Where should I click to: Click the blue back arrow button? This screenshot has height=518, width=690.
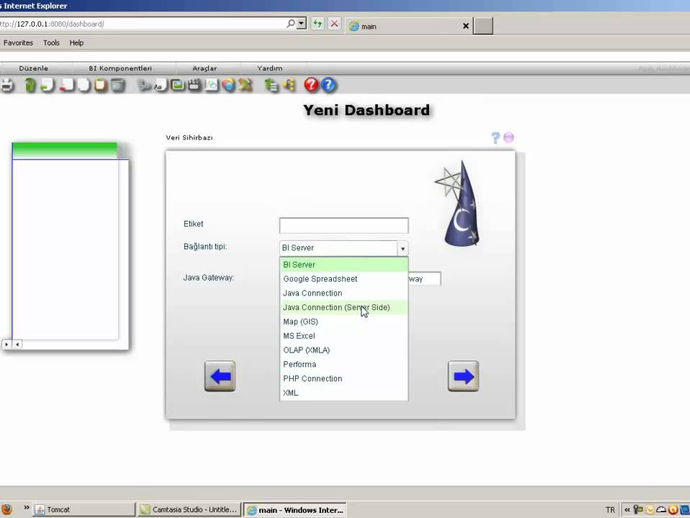click(x=220, y=376)
